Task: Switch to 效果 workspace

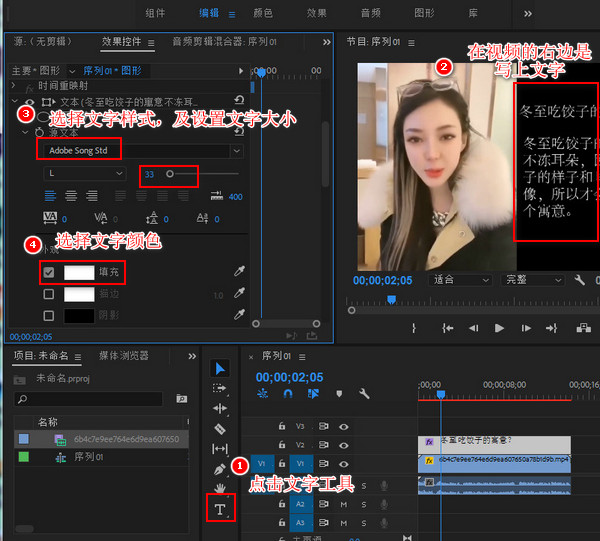Action: click(316, 13)
